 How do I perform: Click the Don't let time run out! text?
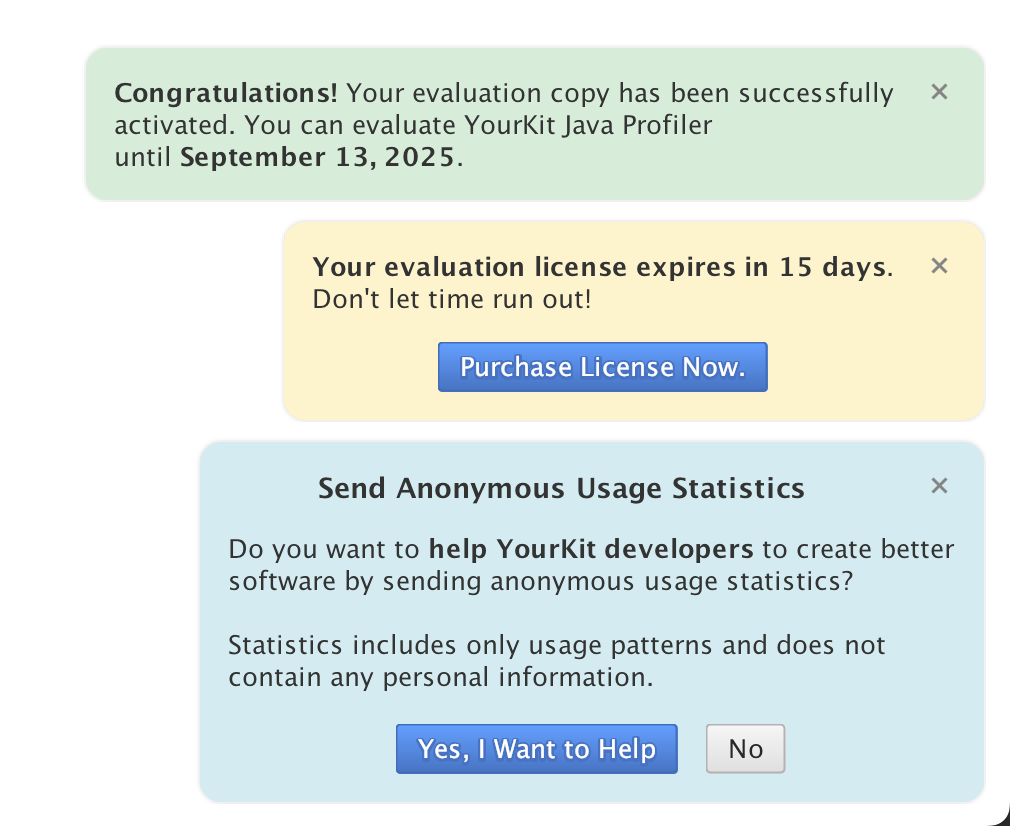pos(452,299)
